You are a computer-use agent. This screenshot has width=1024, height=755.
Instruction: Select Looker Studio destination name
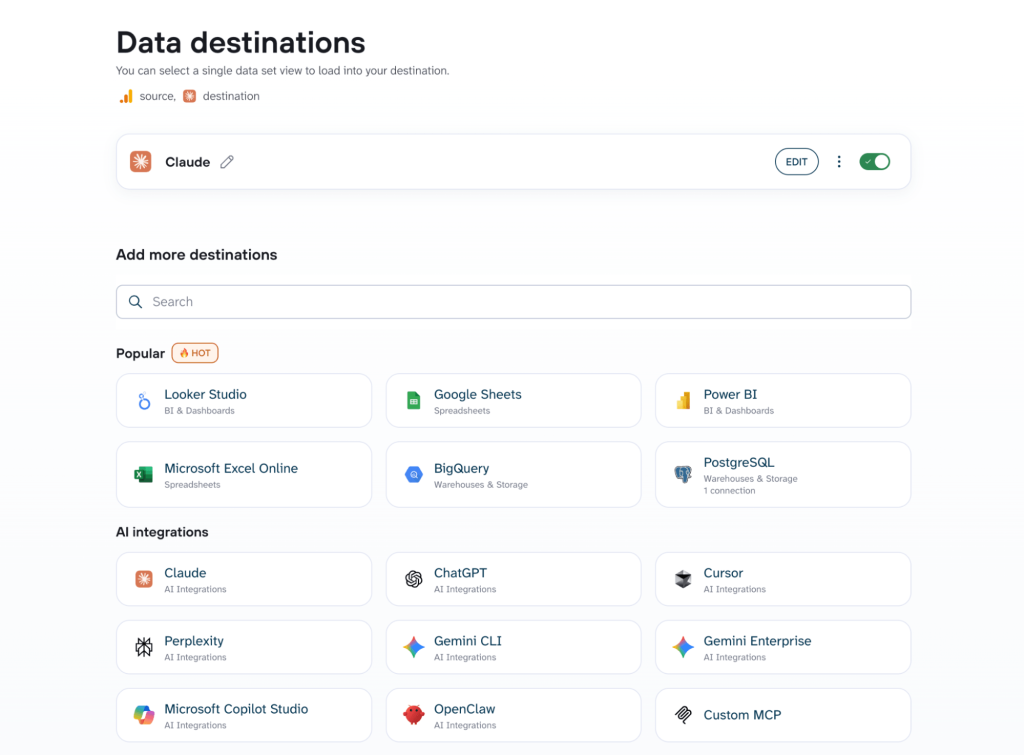(x=205, y=394)
